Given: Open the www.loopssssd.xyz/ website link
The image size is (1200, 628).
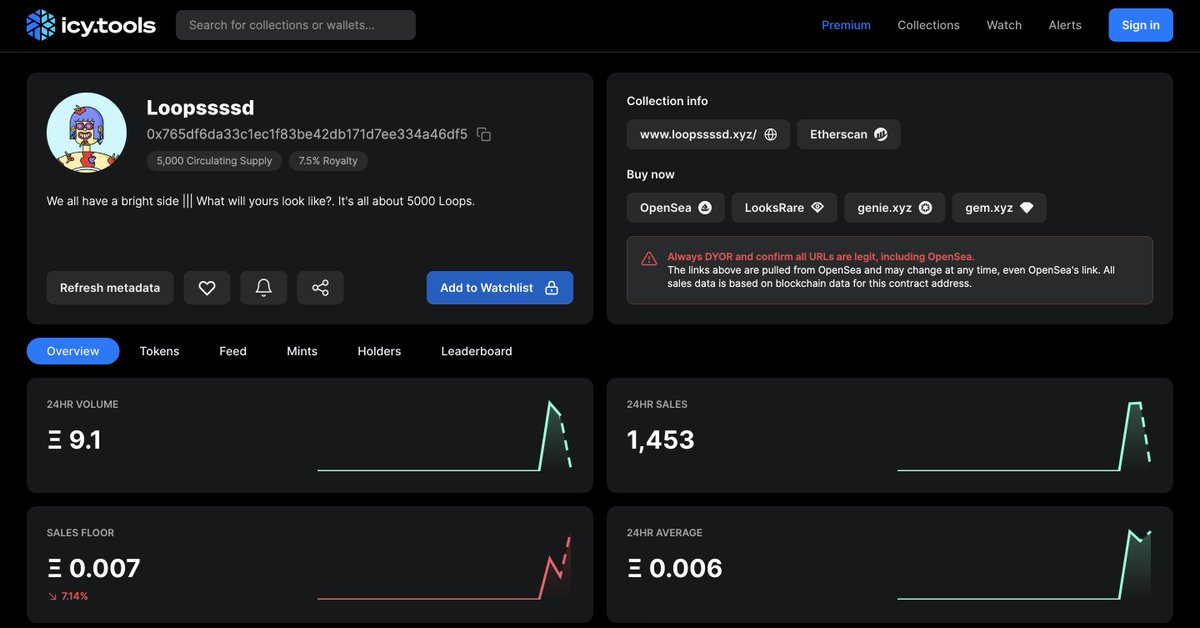Looking at the screenshot, I should pos(709,134).
